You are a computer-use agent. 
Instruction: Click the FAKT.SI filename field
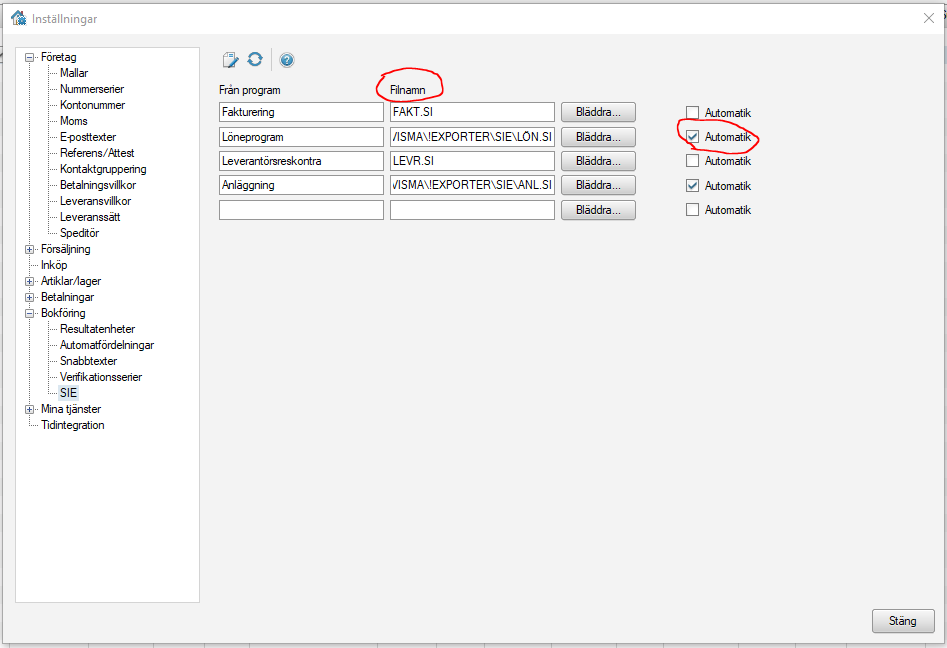pyautogui.click(x=472, y=112)
